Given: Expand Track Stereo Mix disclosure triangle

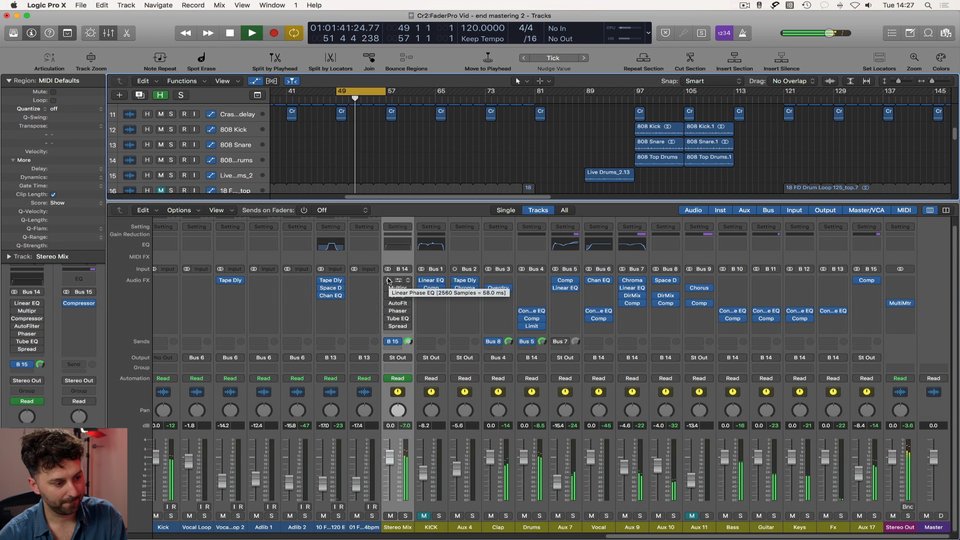Looking at the screenshot, I should click(9, 257).
